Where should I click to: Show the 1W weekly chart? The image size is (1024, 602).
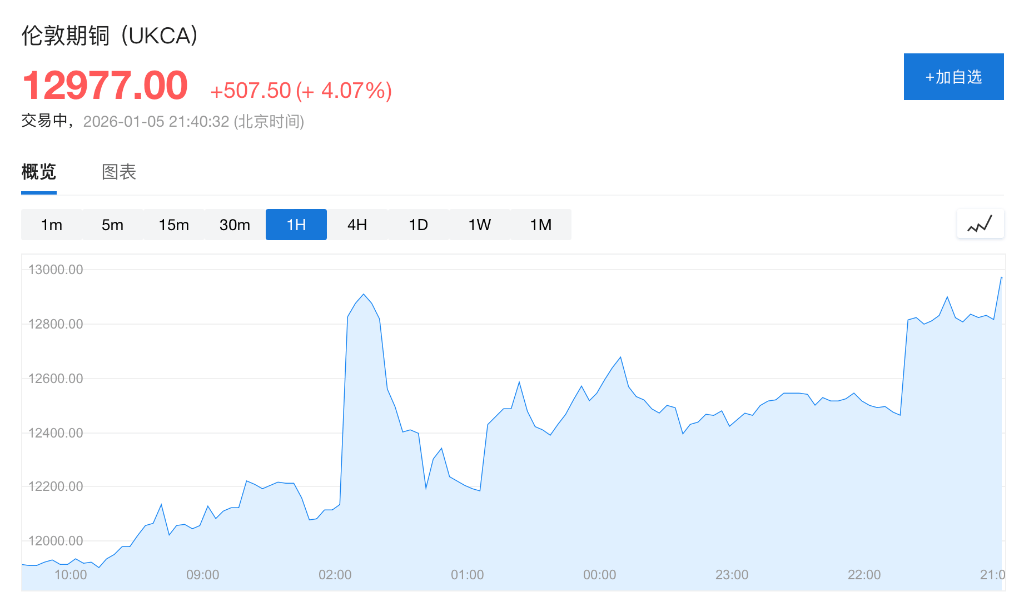pos(479,225)
